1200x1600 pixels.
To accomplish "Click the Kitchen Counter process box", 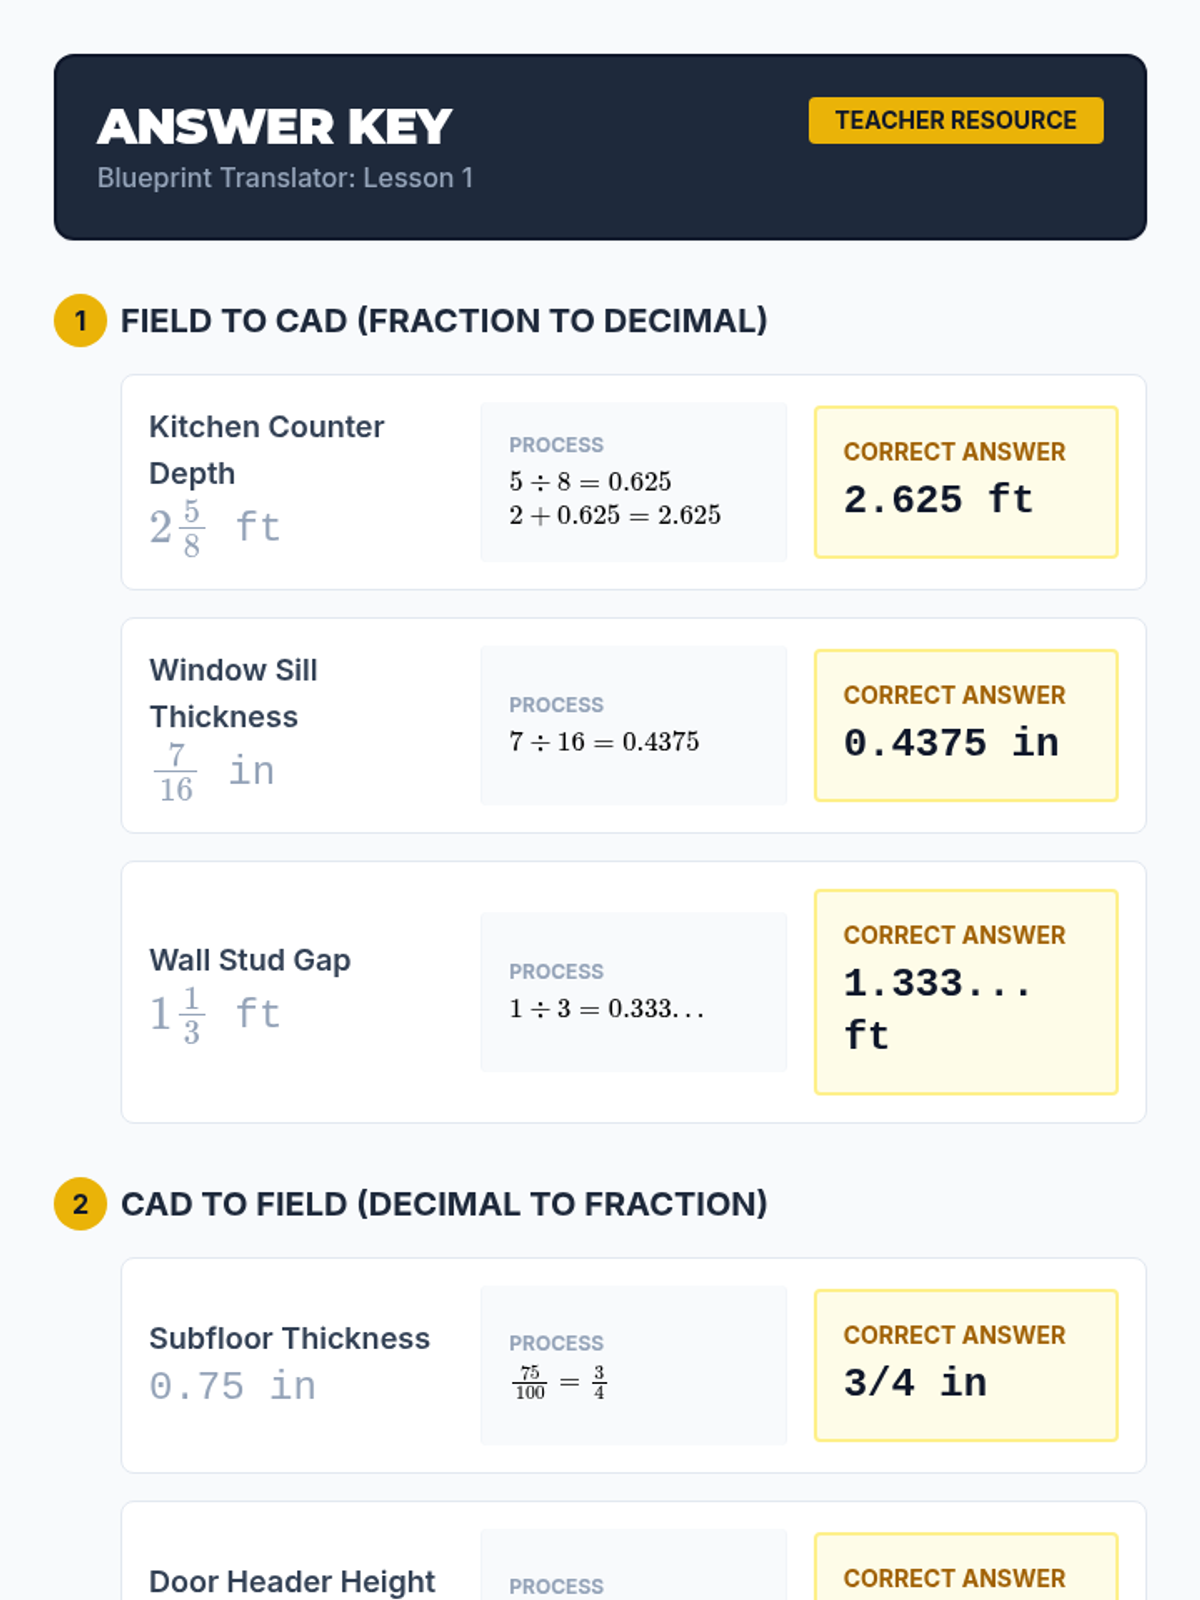I will click(633, 482).
